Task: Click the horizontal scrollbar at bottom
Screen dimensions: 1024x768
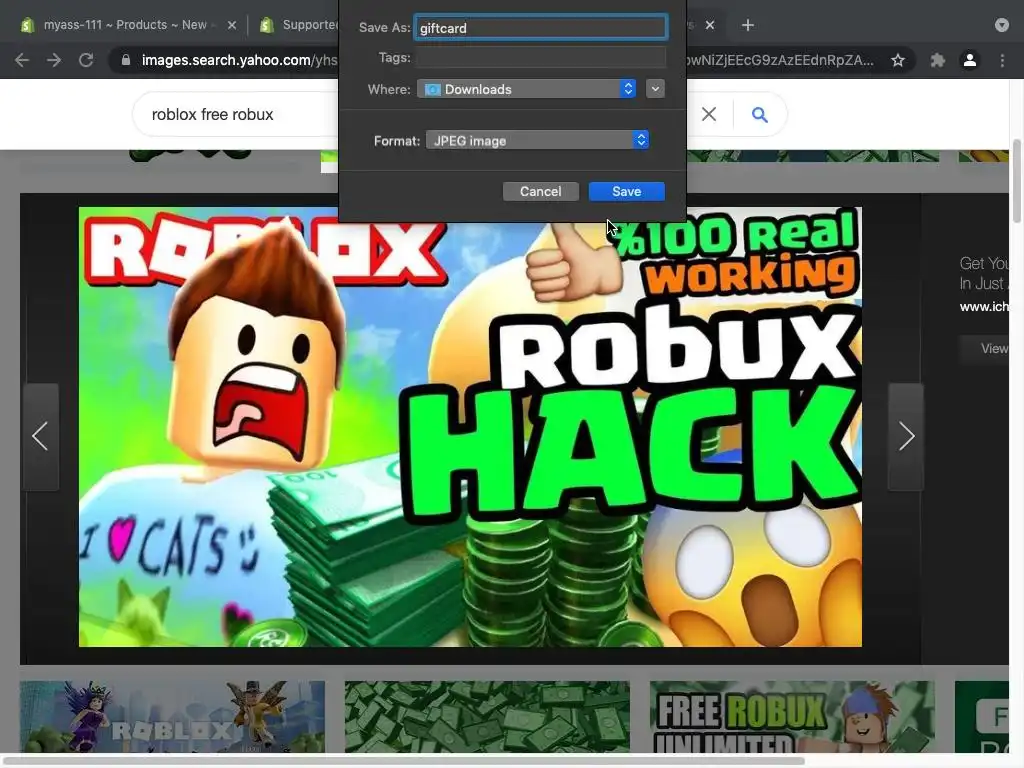Action: coord(402,760)
